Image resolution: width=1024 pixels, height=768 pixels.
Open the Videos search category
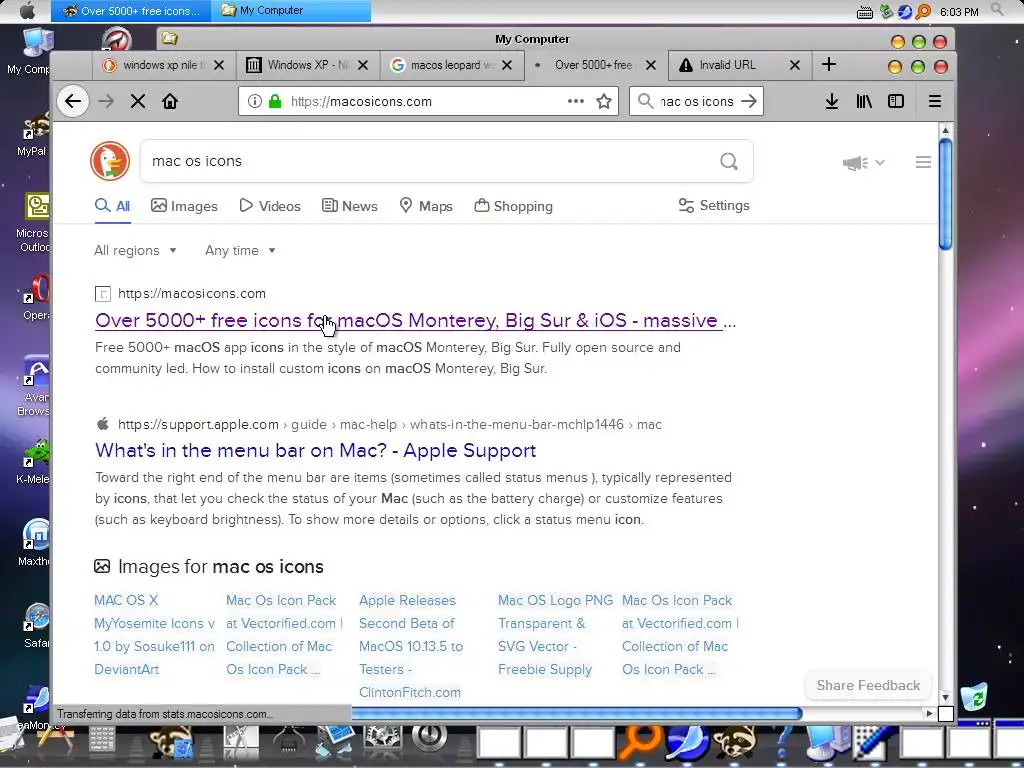point(270,206)
